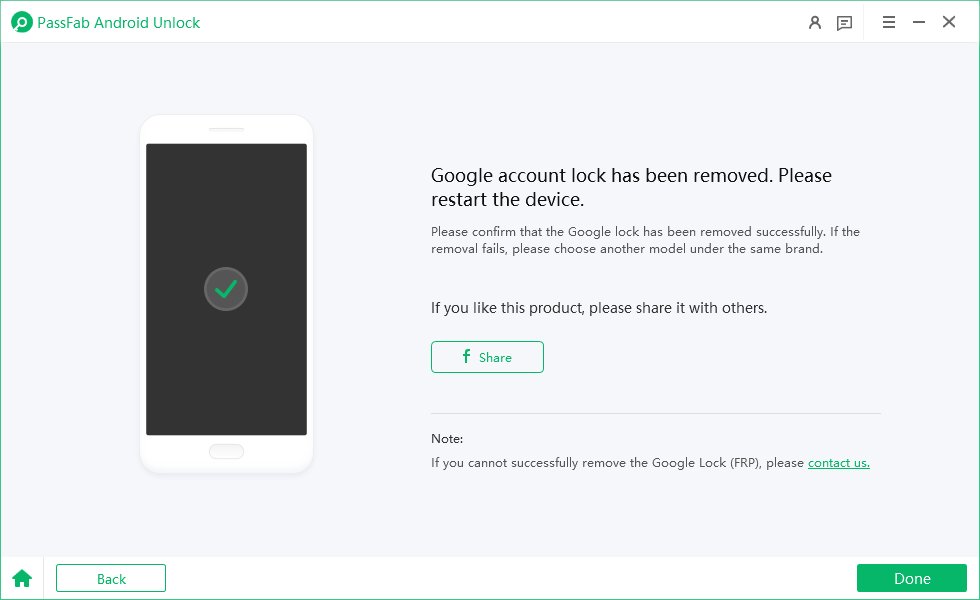Open the feedback chat icon
The width and height of the screenshot is (980, 600).
click(x=844, y=22)
